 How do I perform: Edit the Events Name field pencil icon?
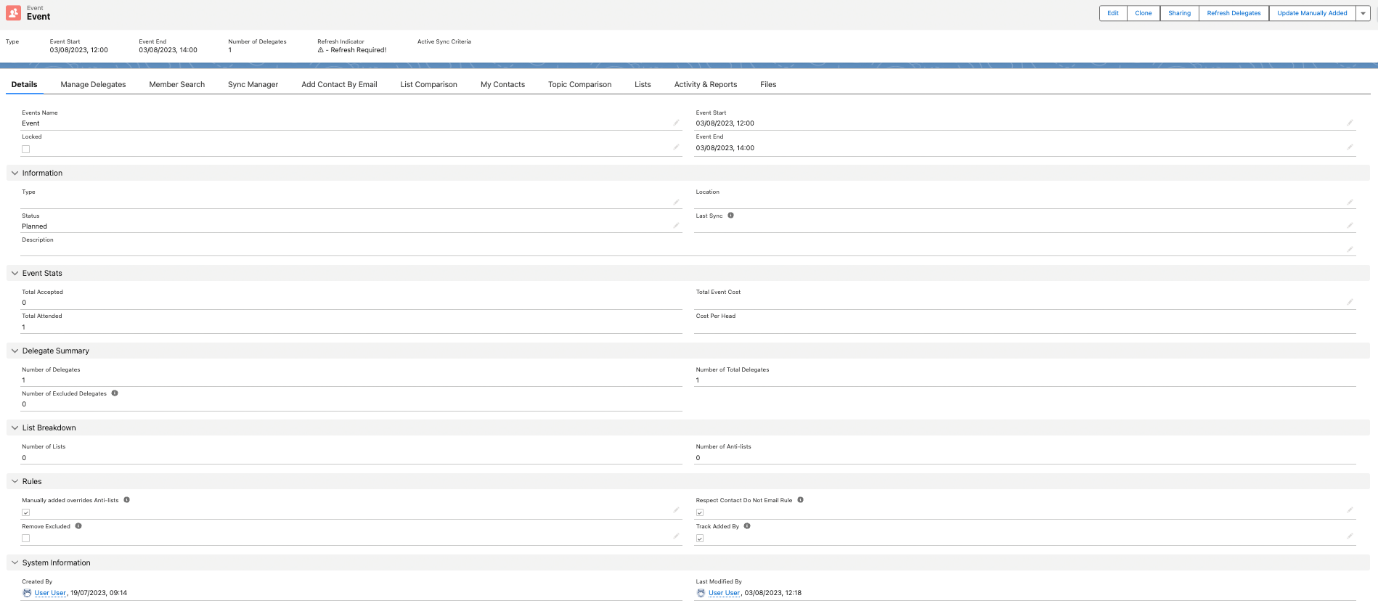click(x=676, y=123)
